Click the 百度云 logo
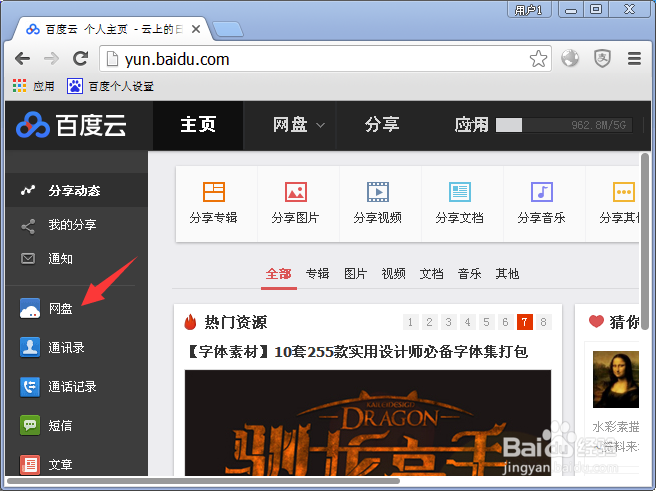 click(71, 125)
